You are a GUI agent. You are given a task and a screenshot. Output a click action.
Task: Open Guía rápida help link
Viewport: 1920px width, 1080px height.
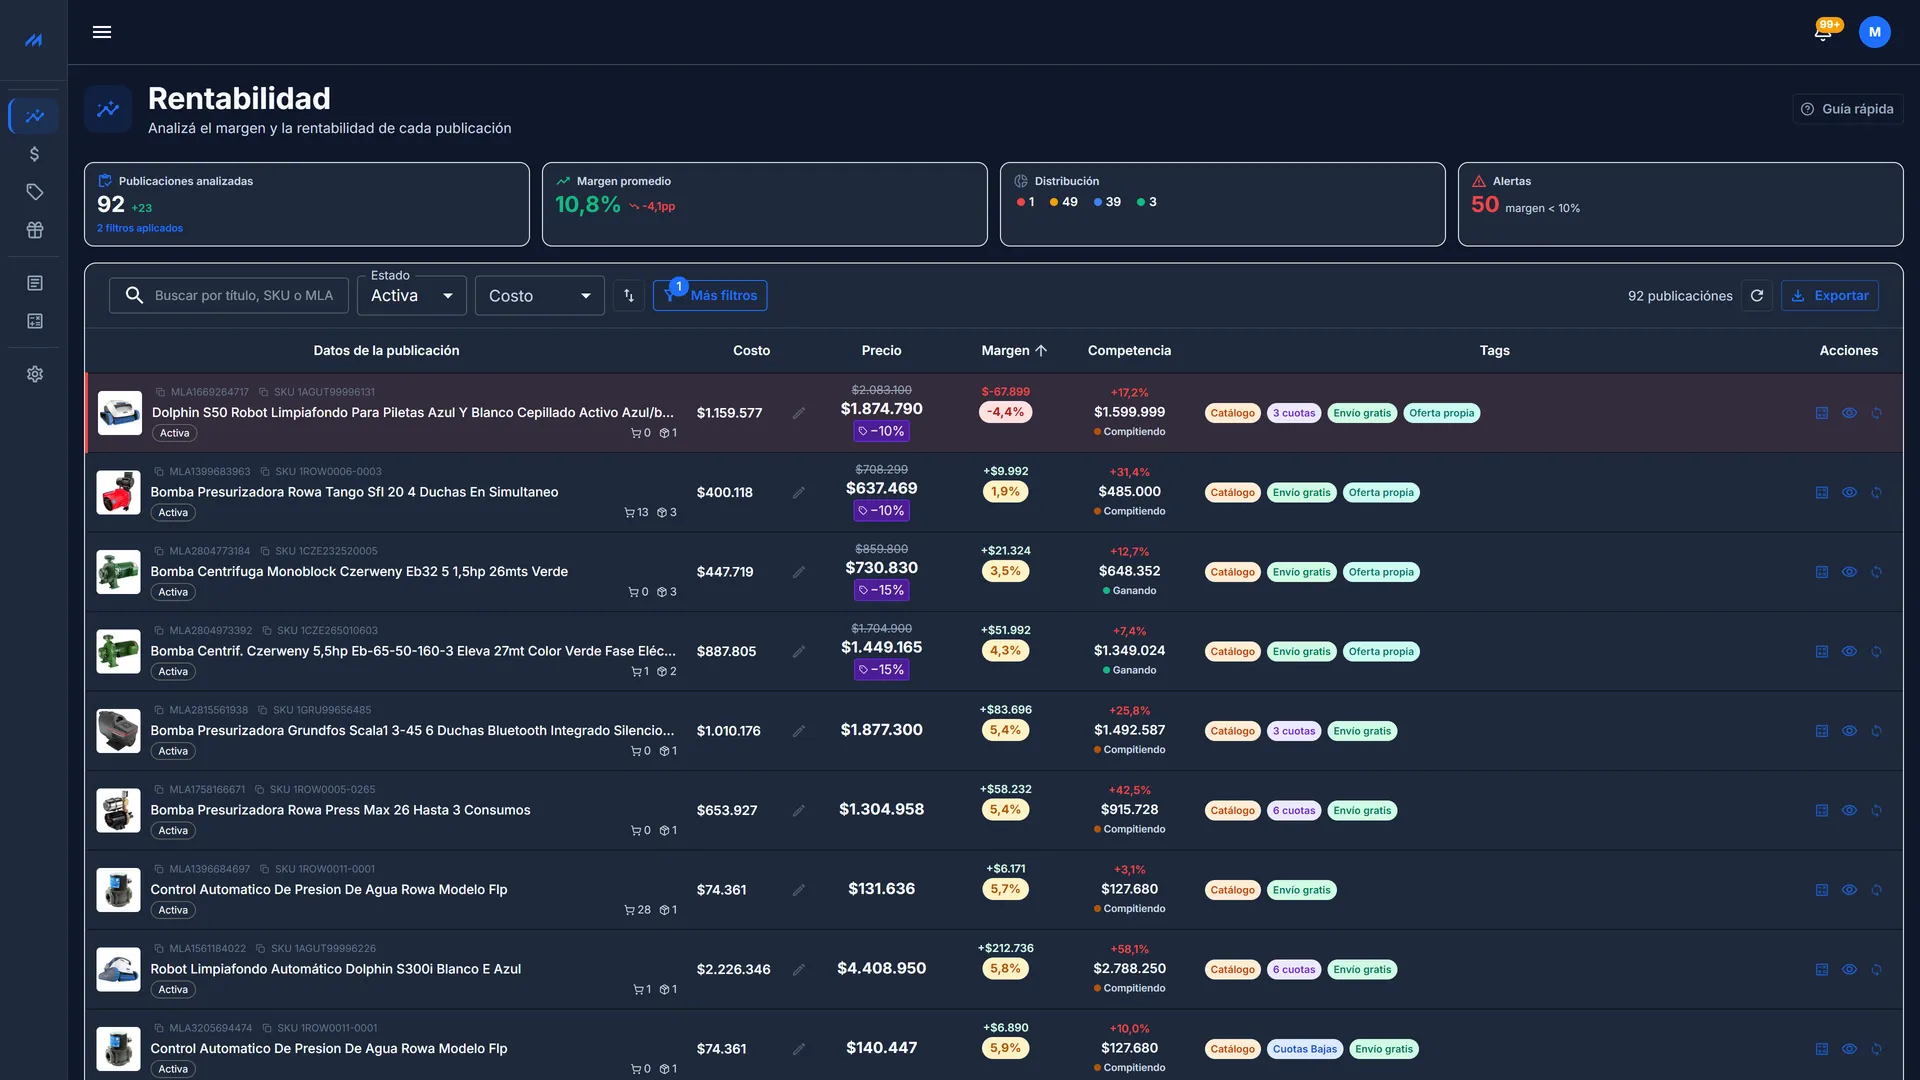click(1847, 109)
